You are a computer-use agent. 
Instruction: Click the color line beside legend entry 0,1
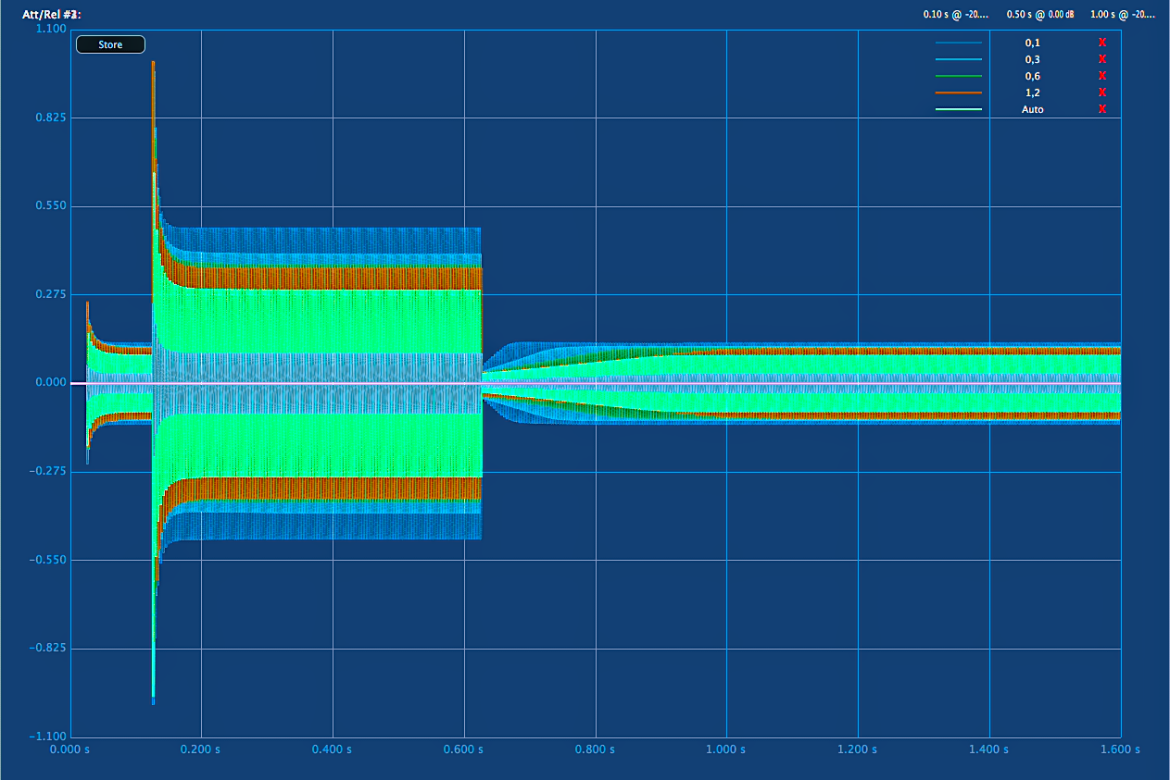[x=959, y=43]
